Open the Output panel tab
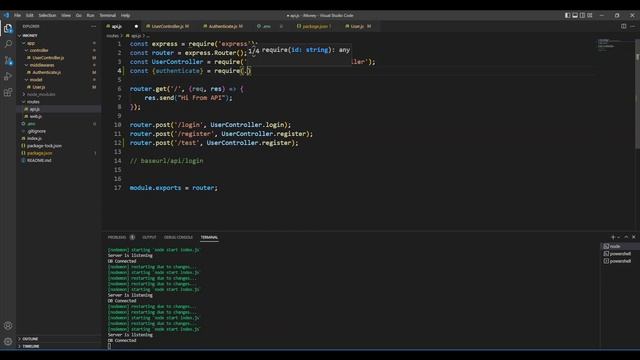The width and height of the screenshot is (640, 360). (x=149, y=237)
